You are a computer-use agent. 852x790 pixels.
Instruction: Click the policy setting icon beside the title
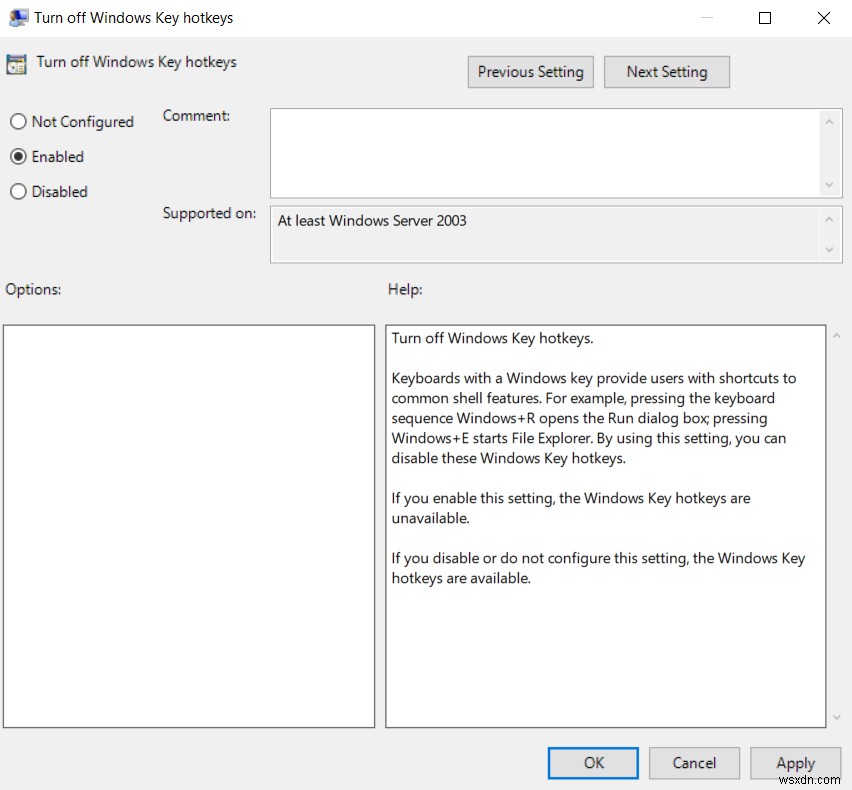[x=16, y=62]
